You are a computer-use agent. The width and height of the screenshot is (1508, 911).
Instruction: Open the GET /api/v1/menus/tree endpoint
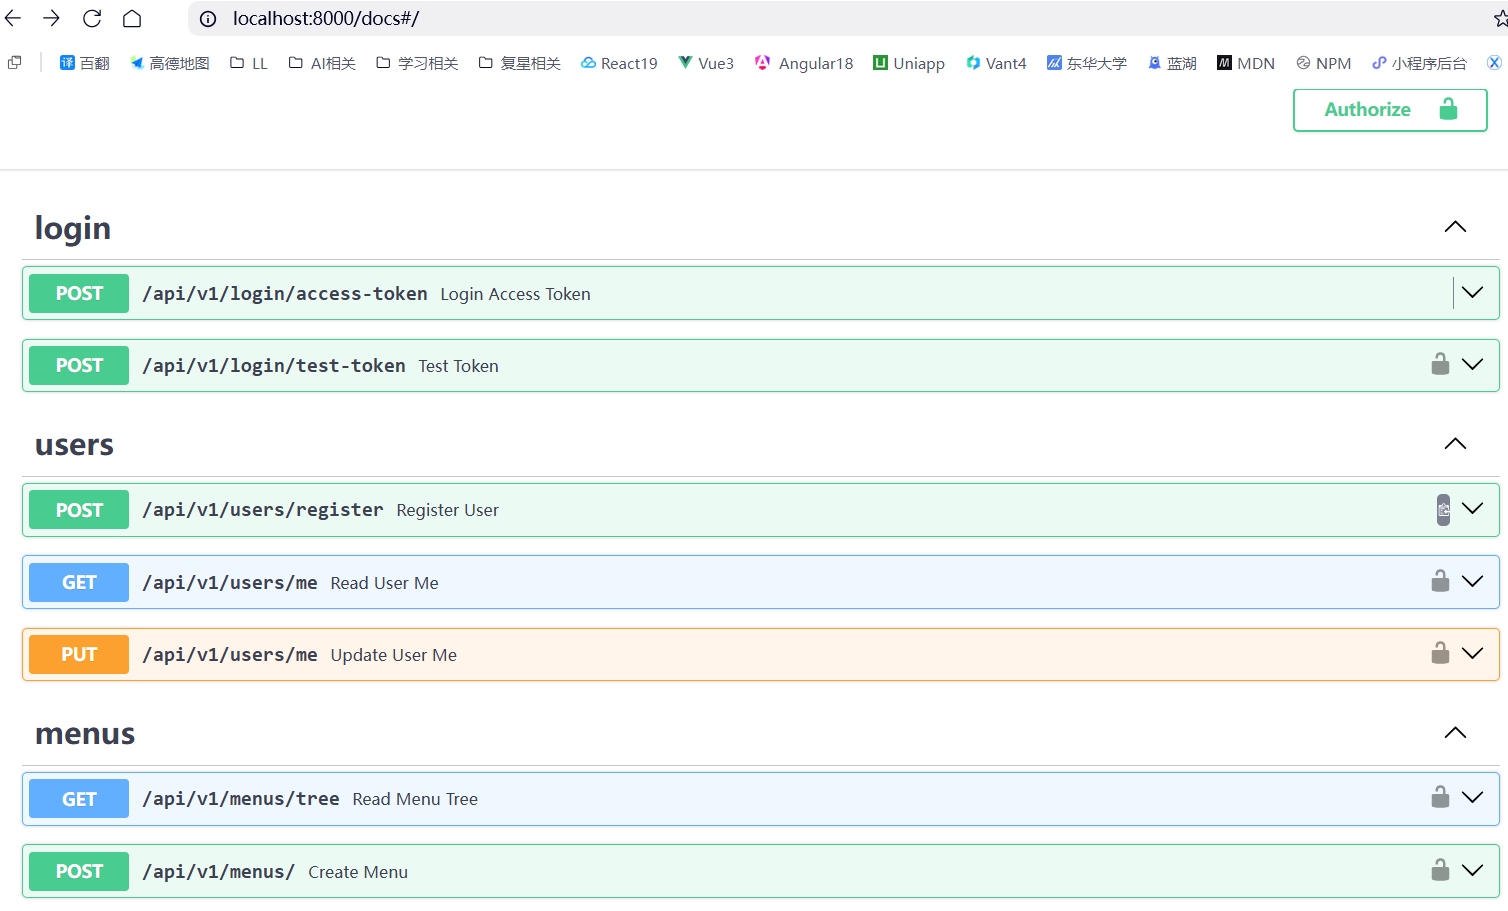[x=240, y=799]
